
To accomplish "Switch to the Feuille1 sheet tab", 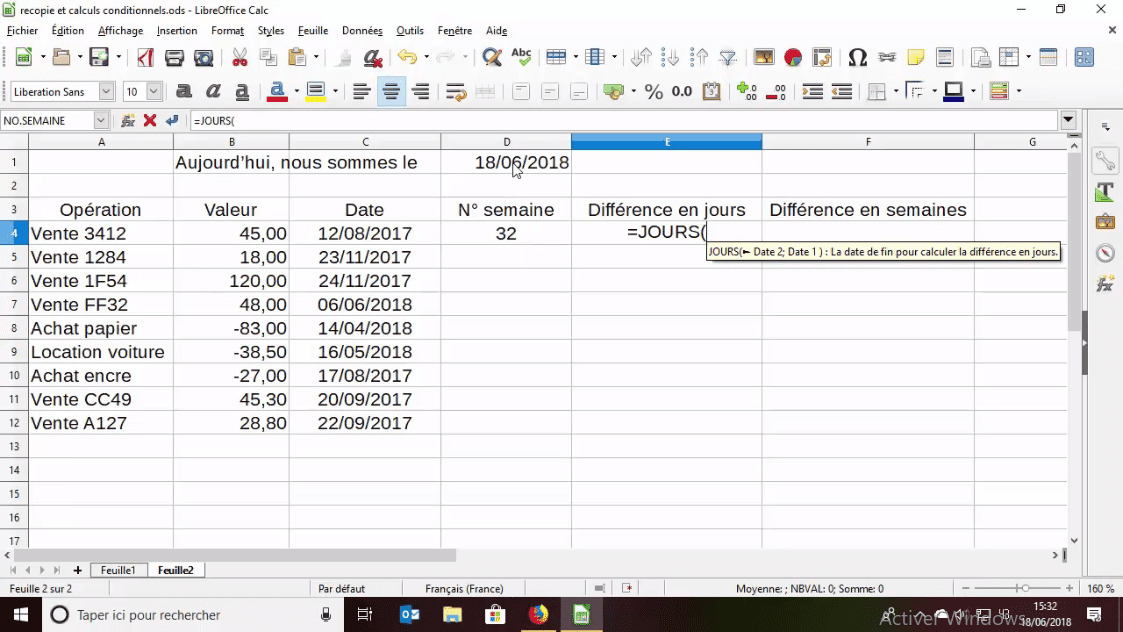I will (x=118, y=570).
